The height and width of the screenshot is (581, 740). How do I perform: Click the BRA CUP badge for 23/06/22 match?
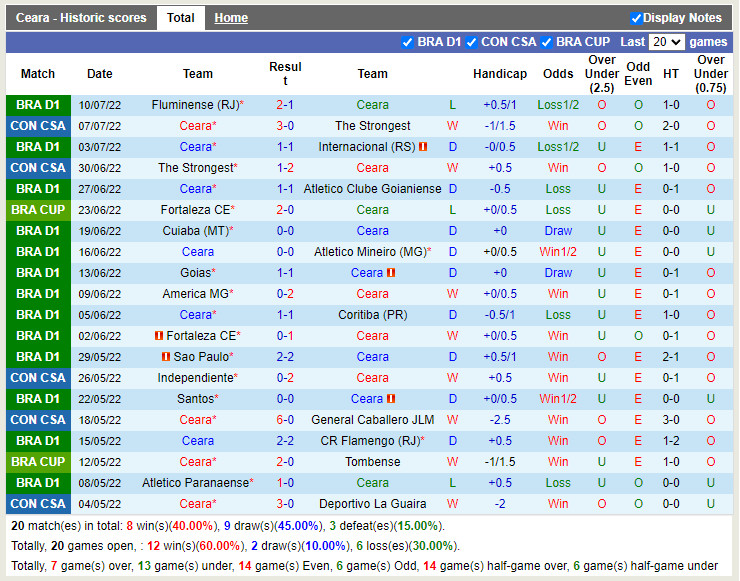(38, 210)
